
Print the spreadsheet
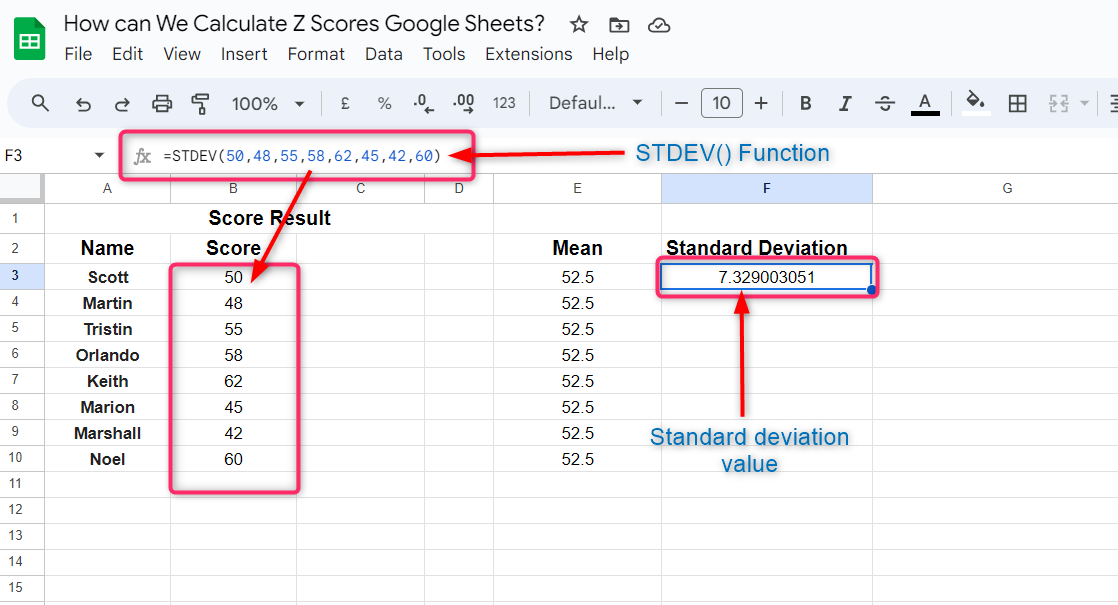162,104
